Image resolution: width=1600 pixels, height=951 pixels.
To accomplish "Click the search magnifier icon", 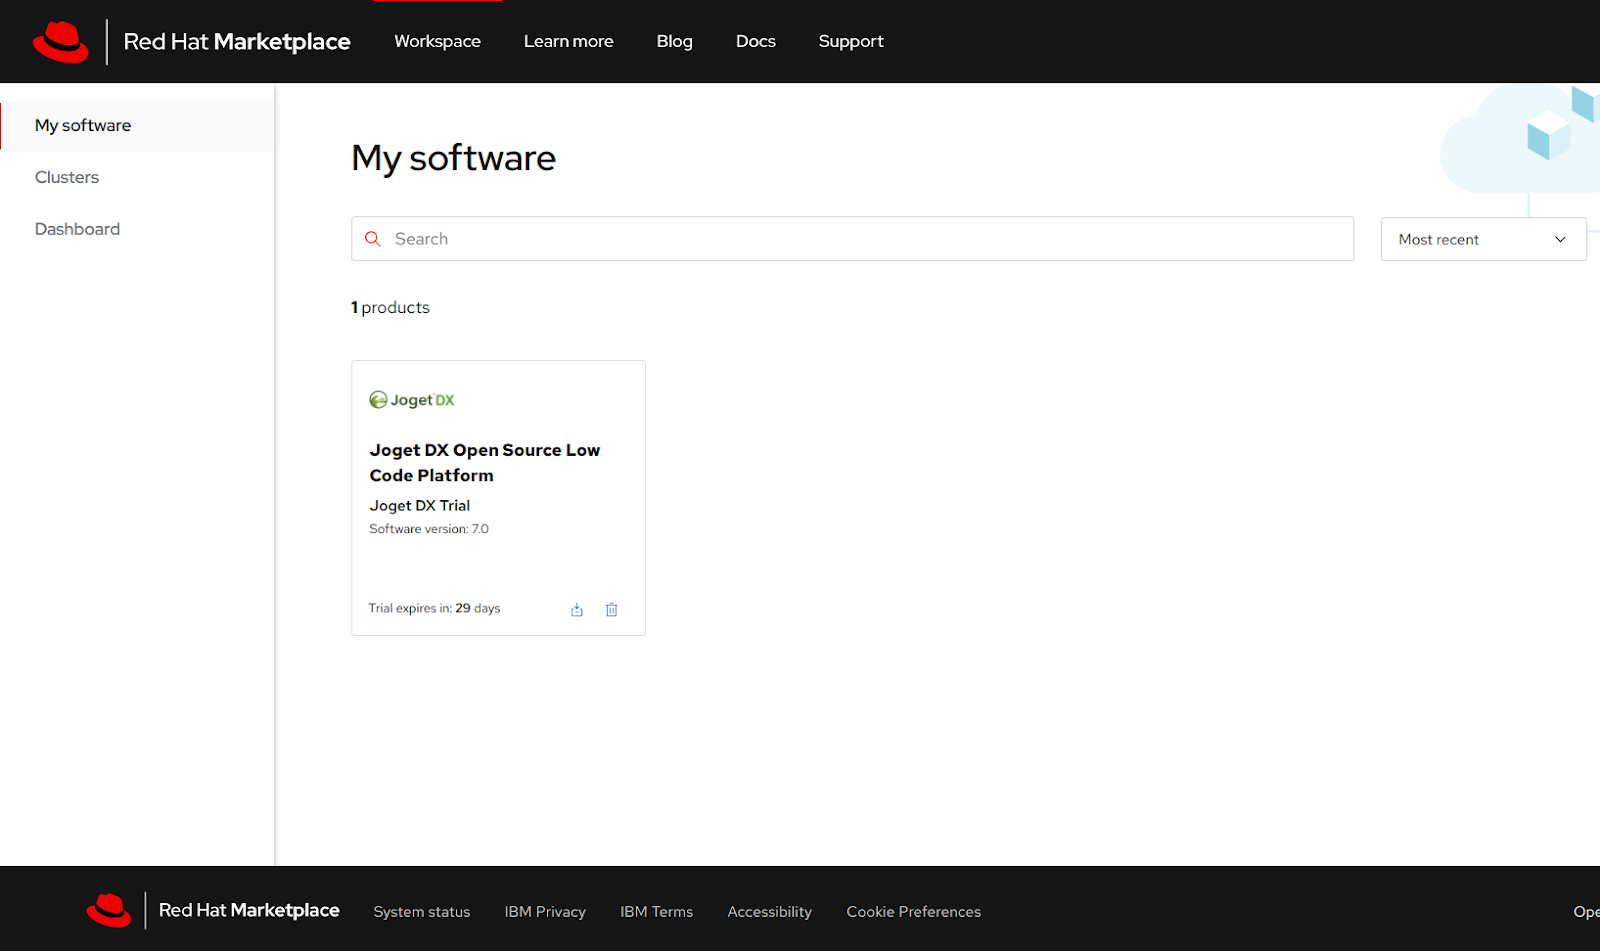I will (x=373, y=239).
